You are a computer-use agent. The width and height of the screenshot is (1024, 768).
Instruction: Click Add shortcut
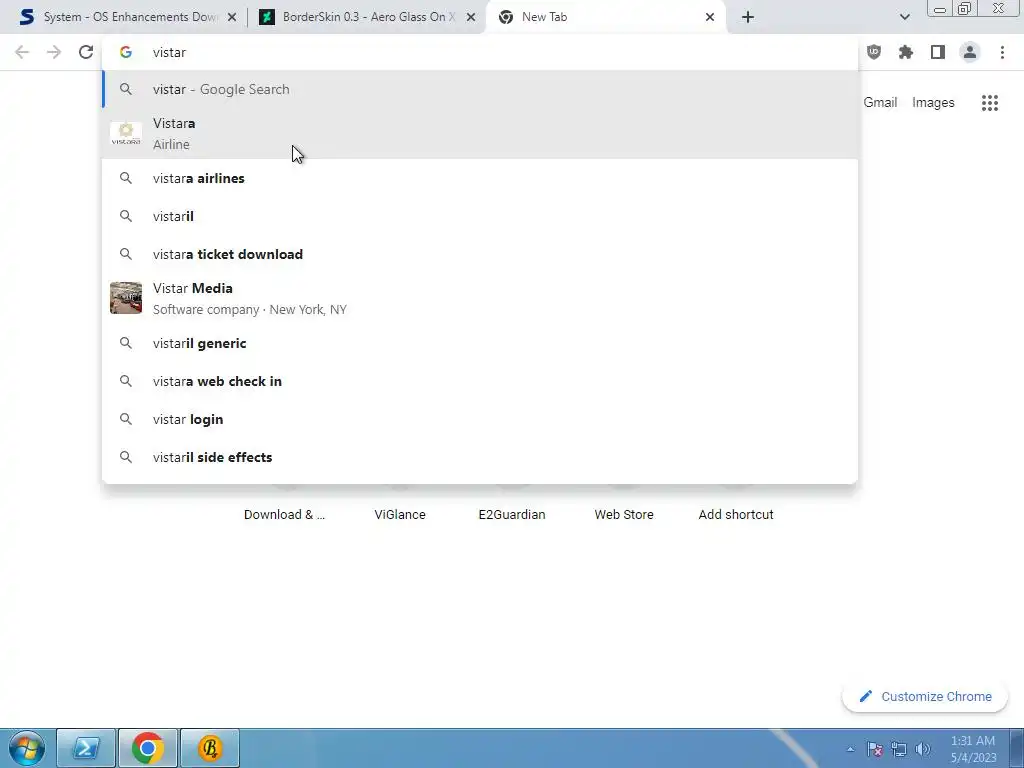(x=736, y=514)
